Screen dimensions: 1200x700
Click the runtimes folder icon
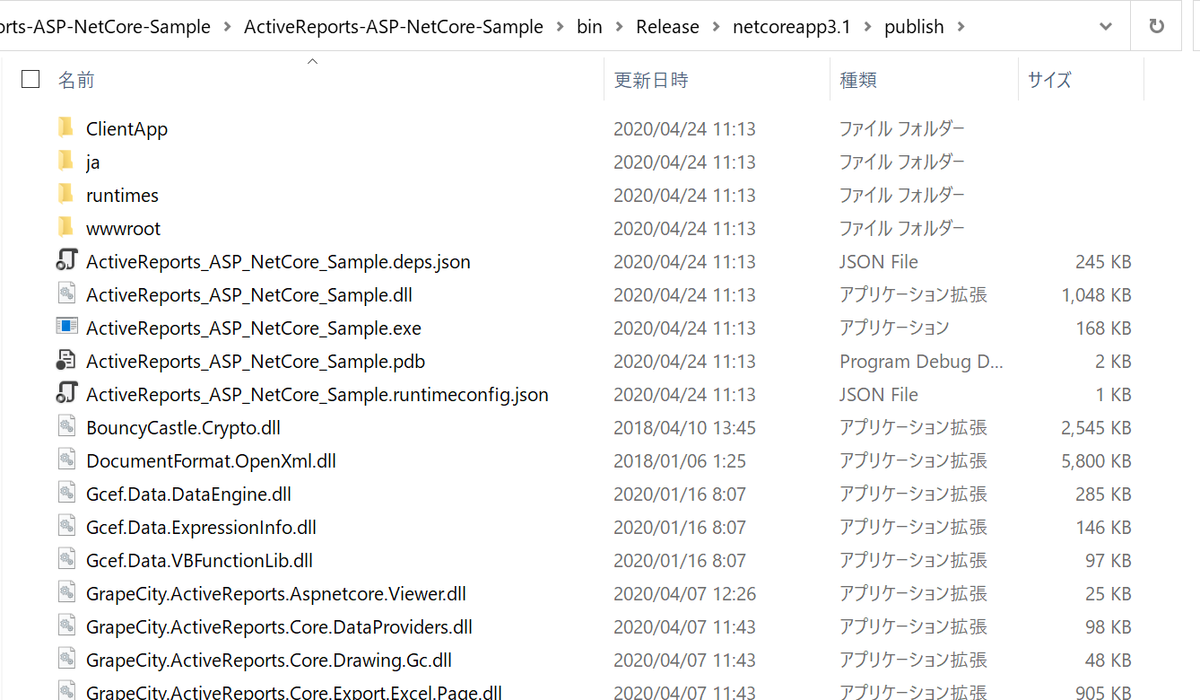click(x=65, y=193)
